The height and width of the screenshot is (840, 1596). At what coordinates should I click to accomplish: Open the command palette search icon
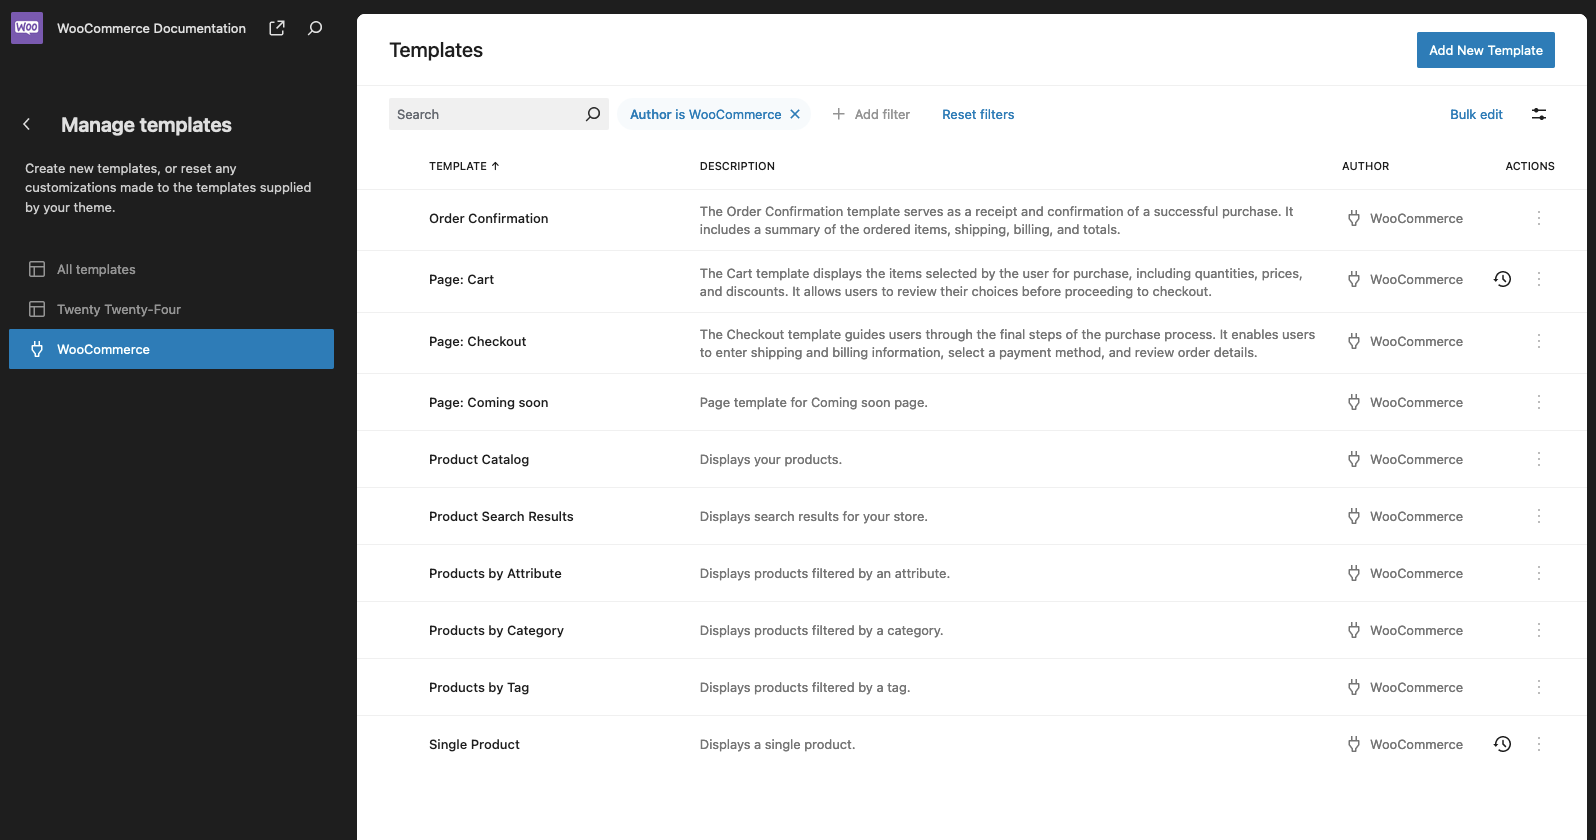(x=315, y=28)
